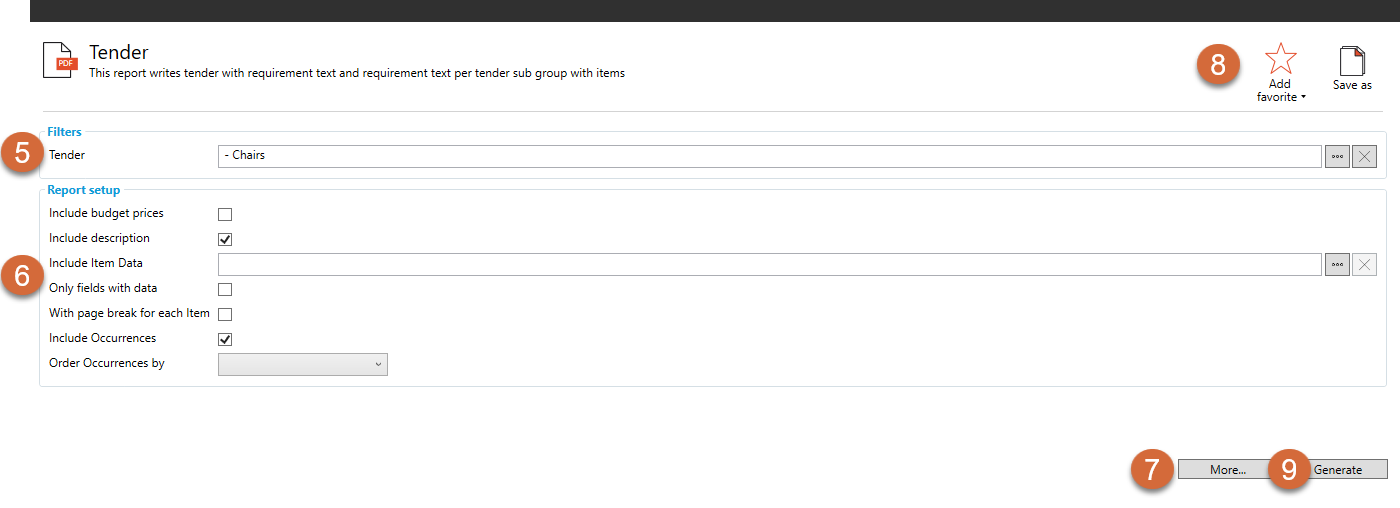The width and height of the screenshot is (1400, 508).
Task: Click the Add favorite star icon
Action: point(1280,59)
